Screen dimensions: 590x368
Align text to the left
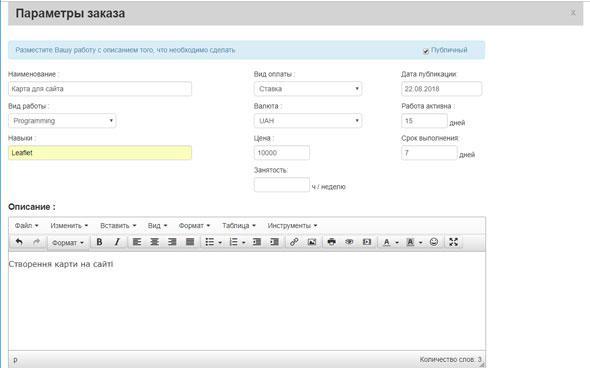click(137, 242)
